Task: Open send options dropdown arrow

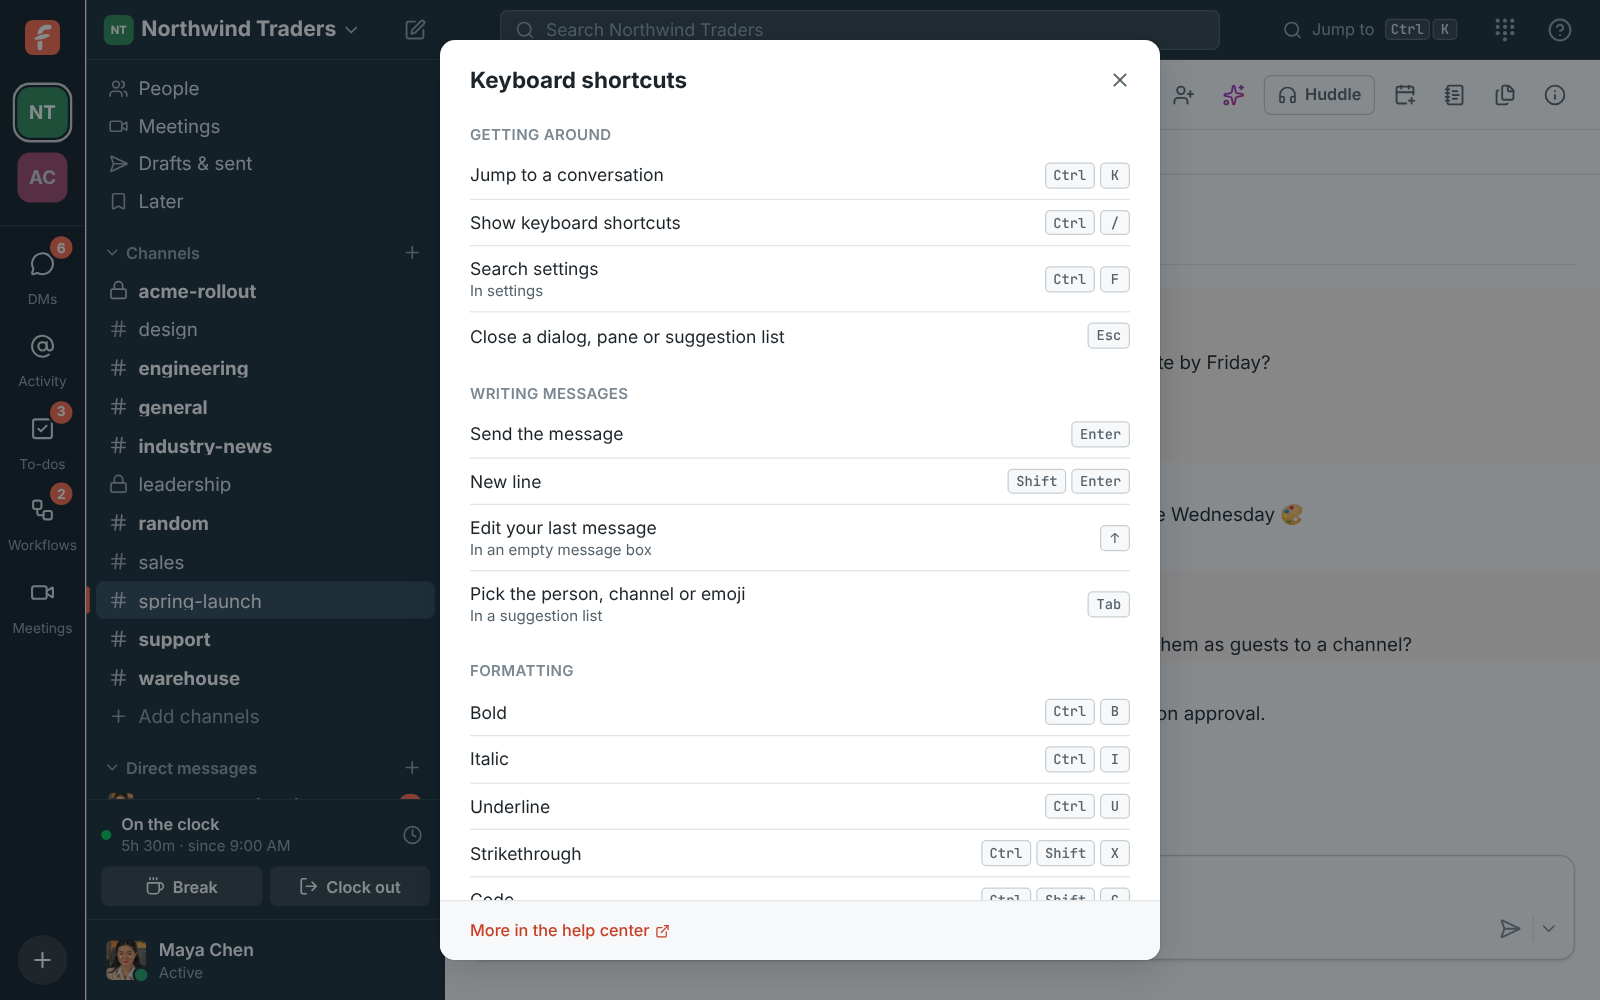Action: click(x=1549, y=929)
